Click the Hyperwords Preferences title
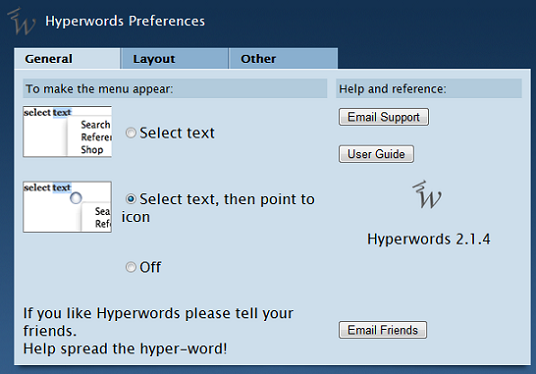Viewport: 536px width, 374px height. pyautogui.click(x=125, y=21)
